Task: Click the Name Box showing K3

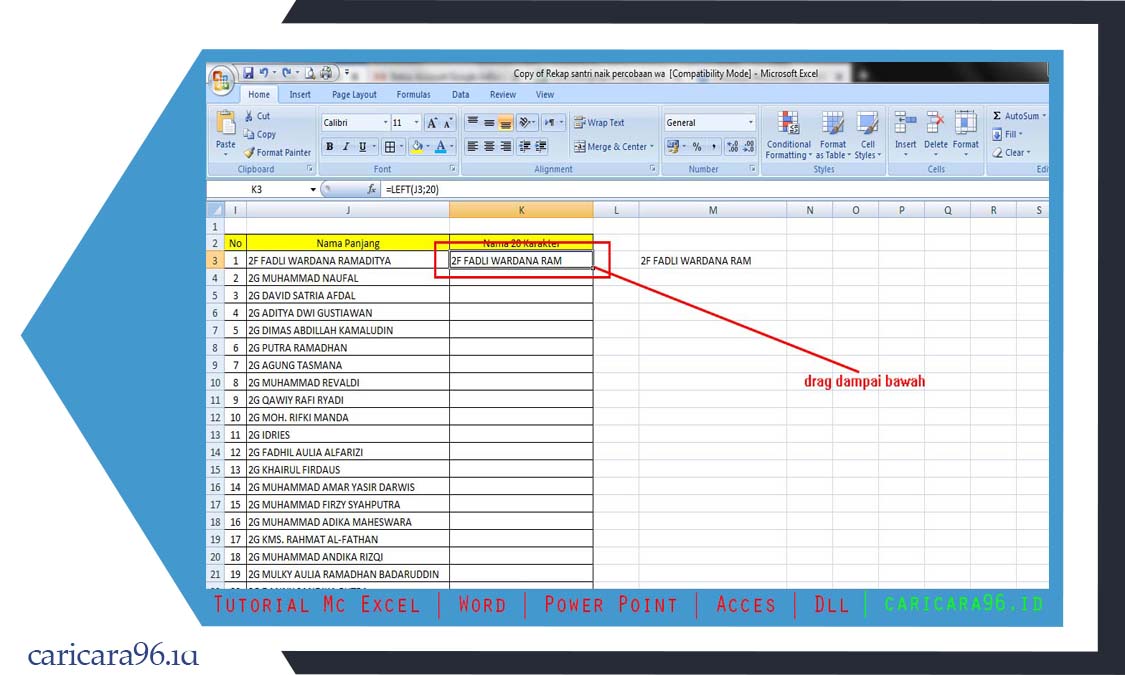Action: [258, 189]
